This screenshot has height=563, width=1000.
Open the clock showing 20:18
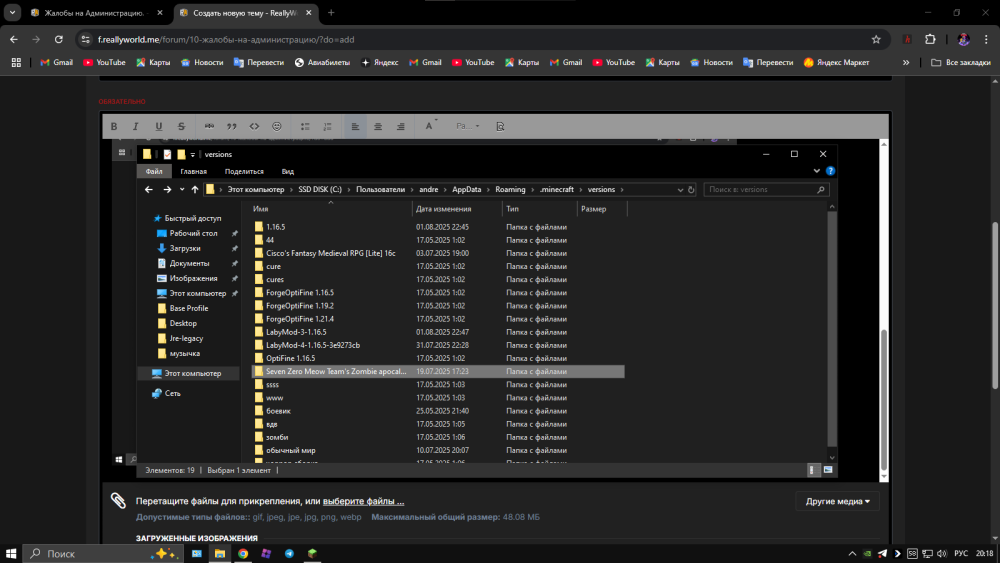984,553
